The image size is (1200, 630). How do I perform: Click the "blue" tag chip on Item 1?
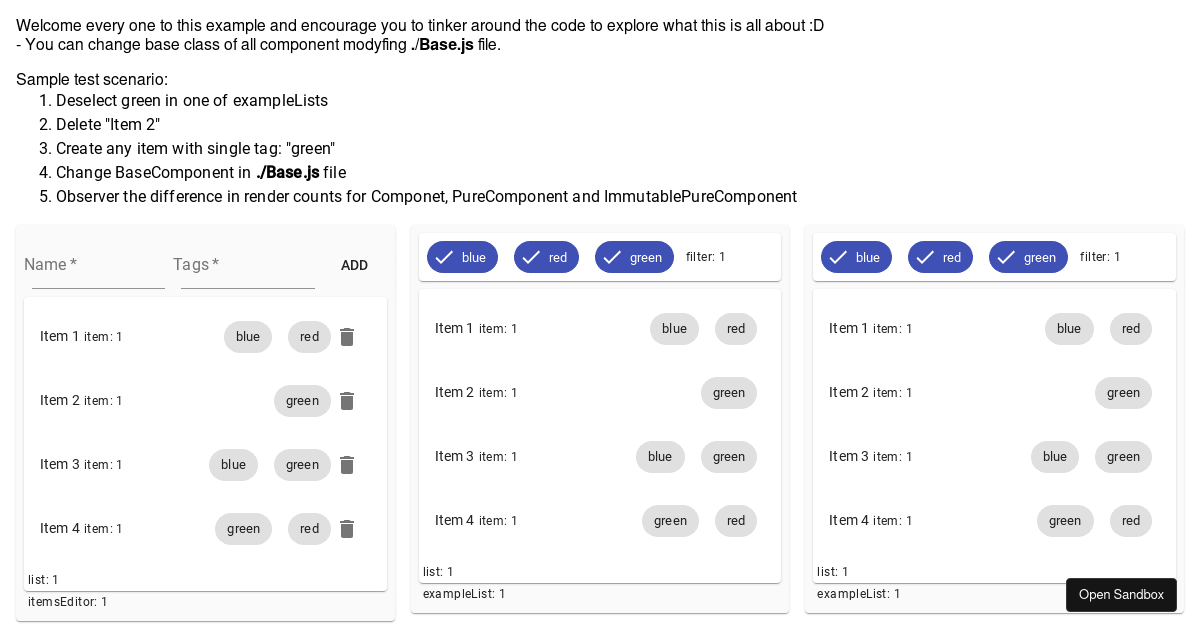[x=247, y=337]
